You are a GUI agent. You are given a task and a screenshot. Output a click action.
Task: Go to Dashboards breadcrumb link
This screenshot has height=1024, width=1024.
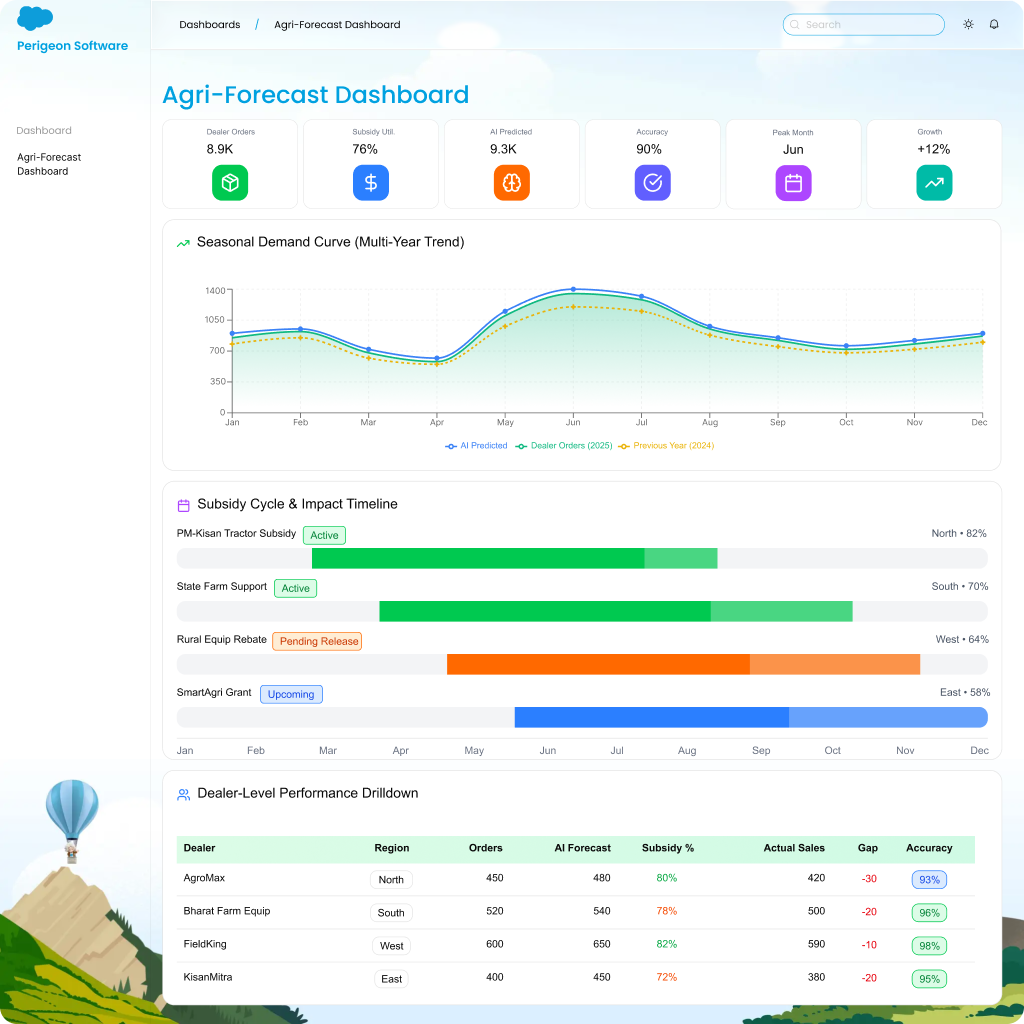(210, 24)
